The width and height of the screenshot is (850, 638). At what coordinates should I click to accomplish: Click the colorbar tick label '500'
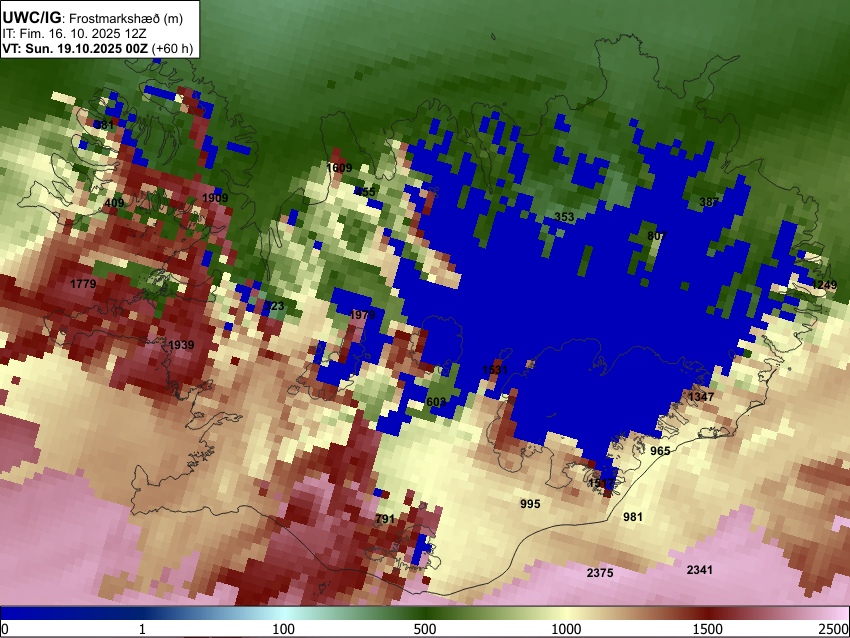pyautogui.click(x=424, y=629)
